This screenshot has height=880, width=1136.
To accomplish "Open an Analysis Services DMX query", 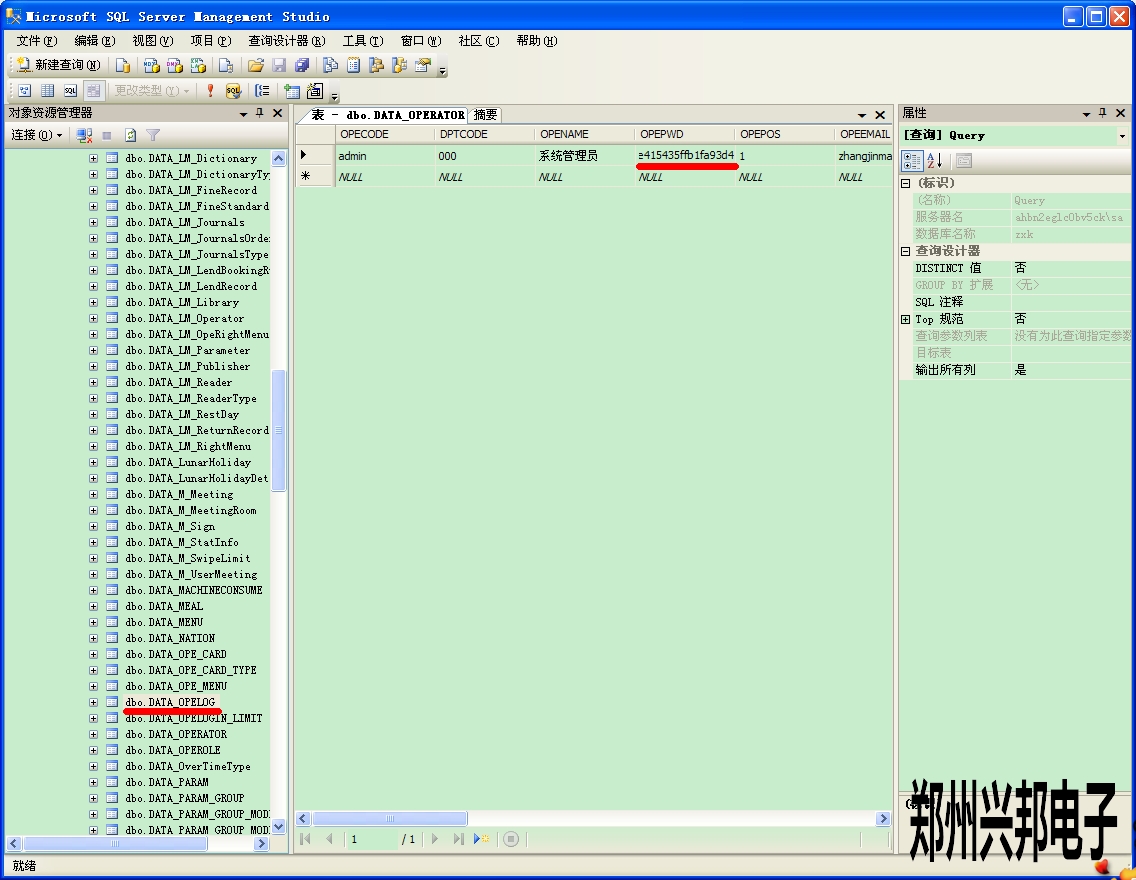I will [x=175, y=66].
